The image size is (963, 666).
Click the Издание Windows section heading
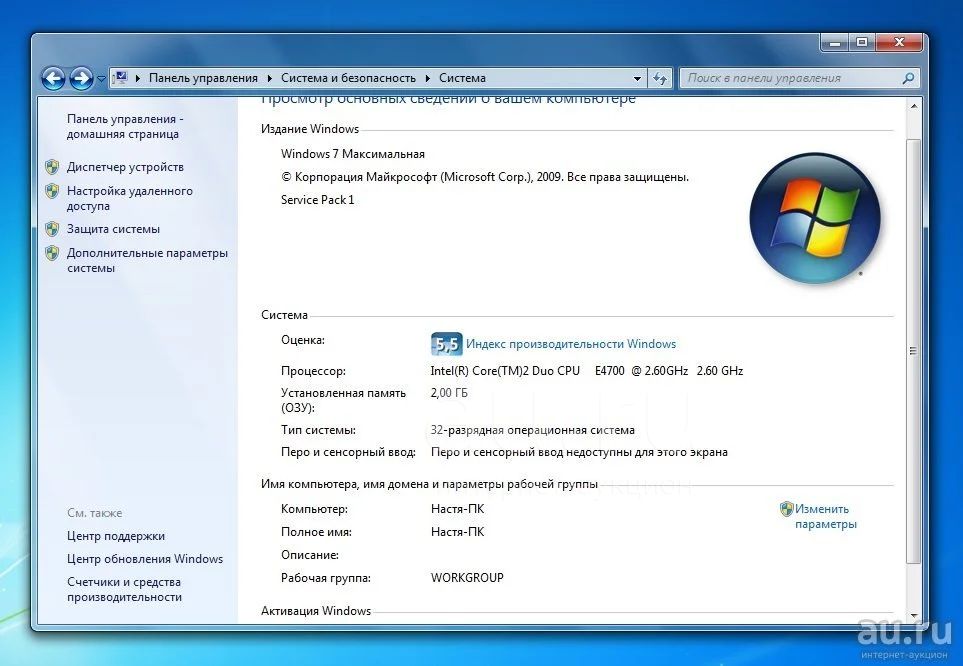310,129
